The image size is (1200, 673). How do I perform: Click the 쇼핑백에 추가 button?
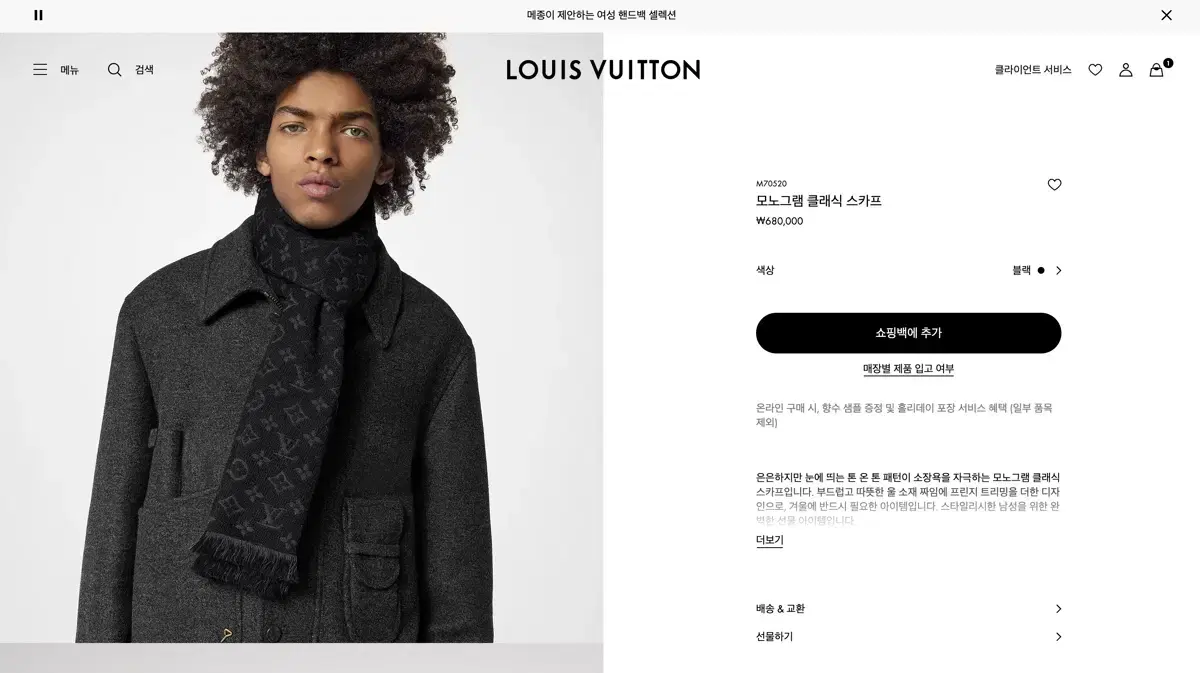[908, 333]
